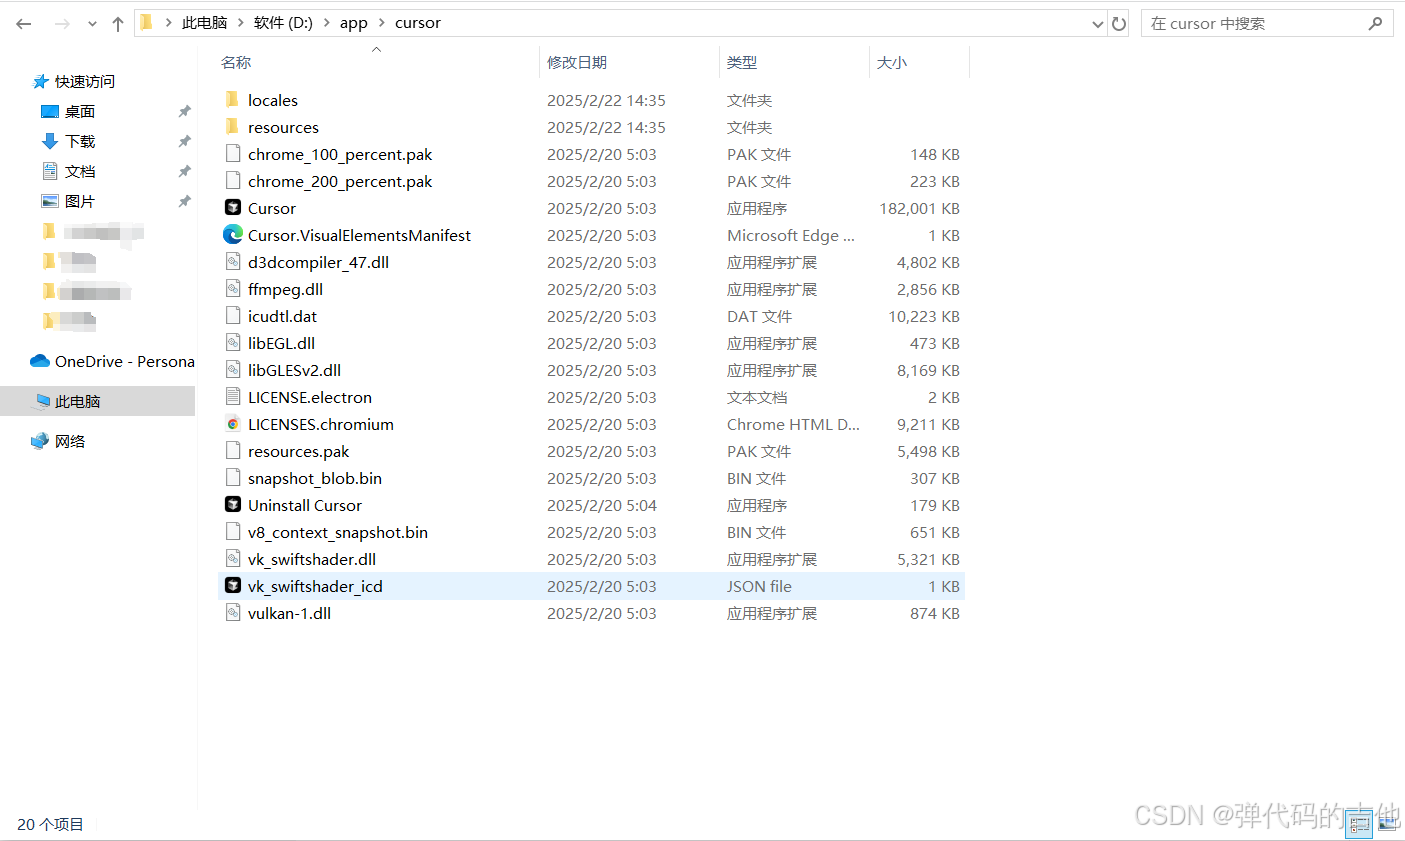Expand the address bar history dropdown

pyautogui.click(x=1097, y=23)
